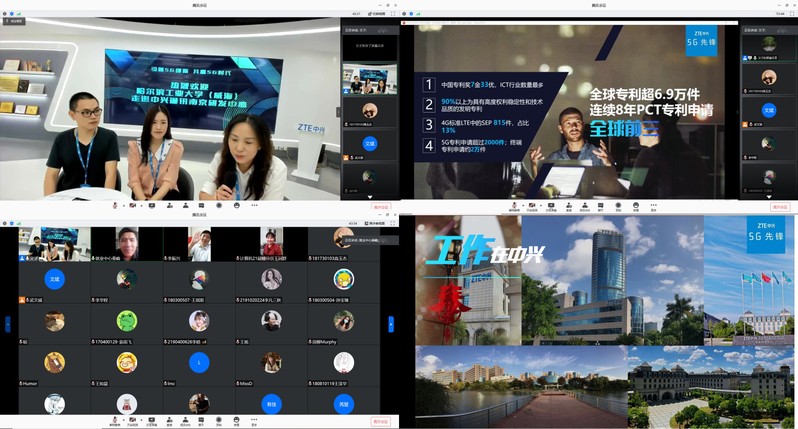Start recording in top-right meeting toolbar
The image size is (798, 429).
618,205
